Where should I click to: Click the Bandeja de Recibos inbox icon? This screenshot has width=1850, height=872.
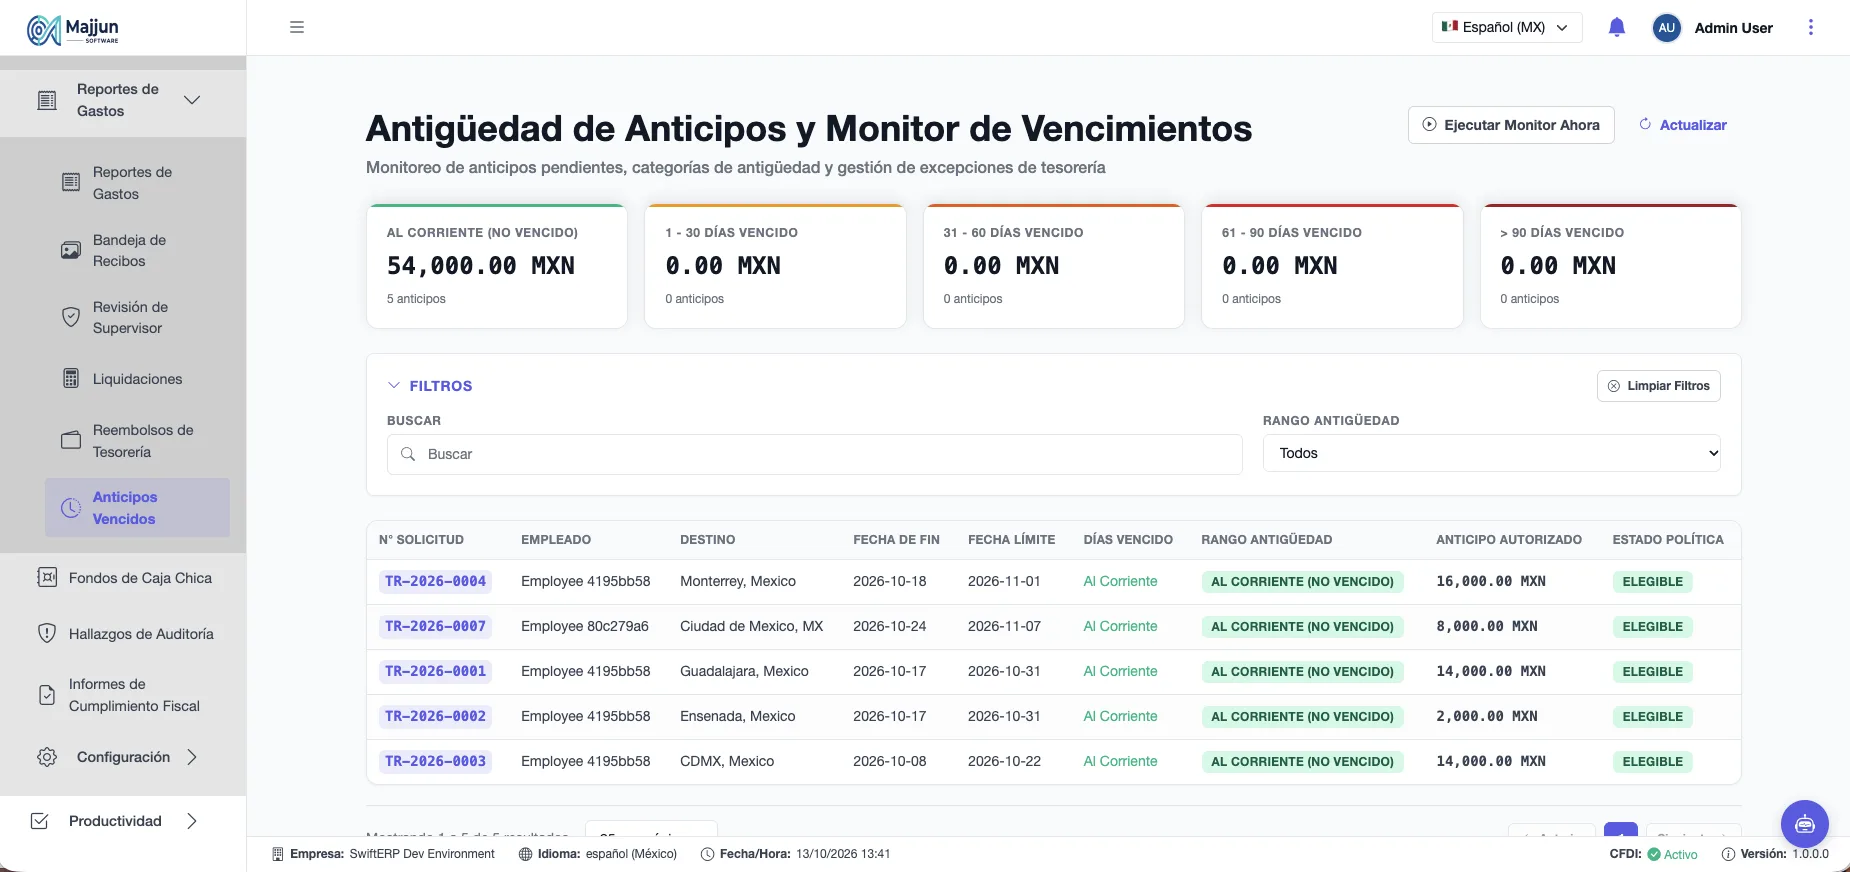point(71,250)
